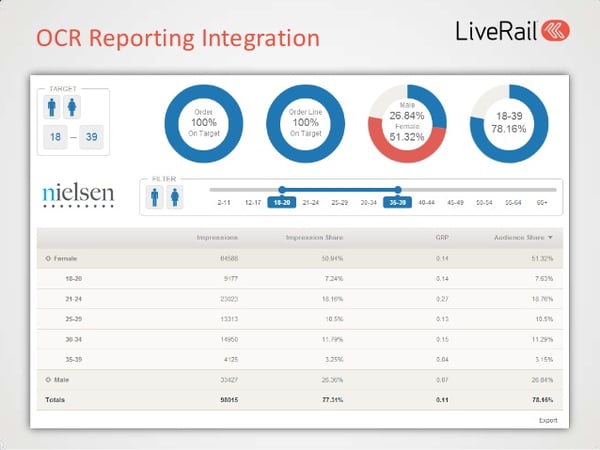Click the Order 100% On Target donut

pos(204,123)
